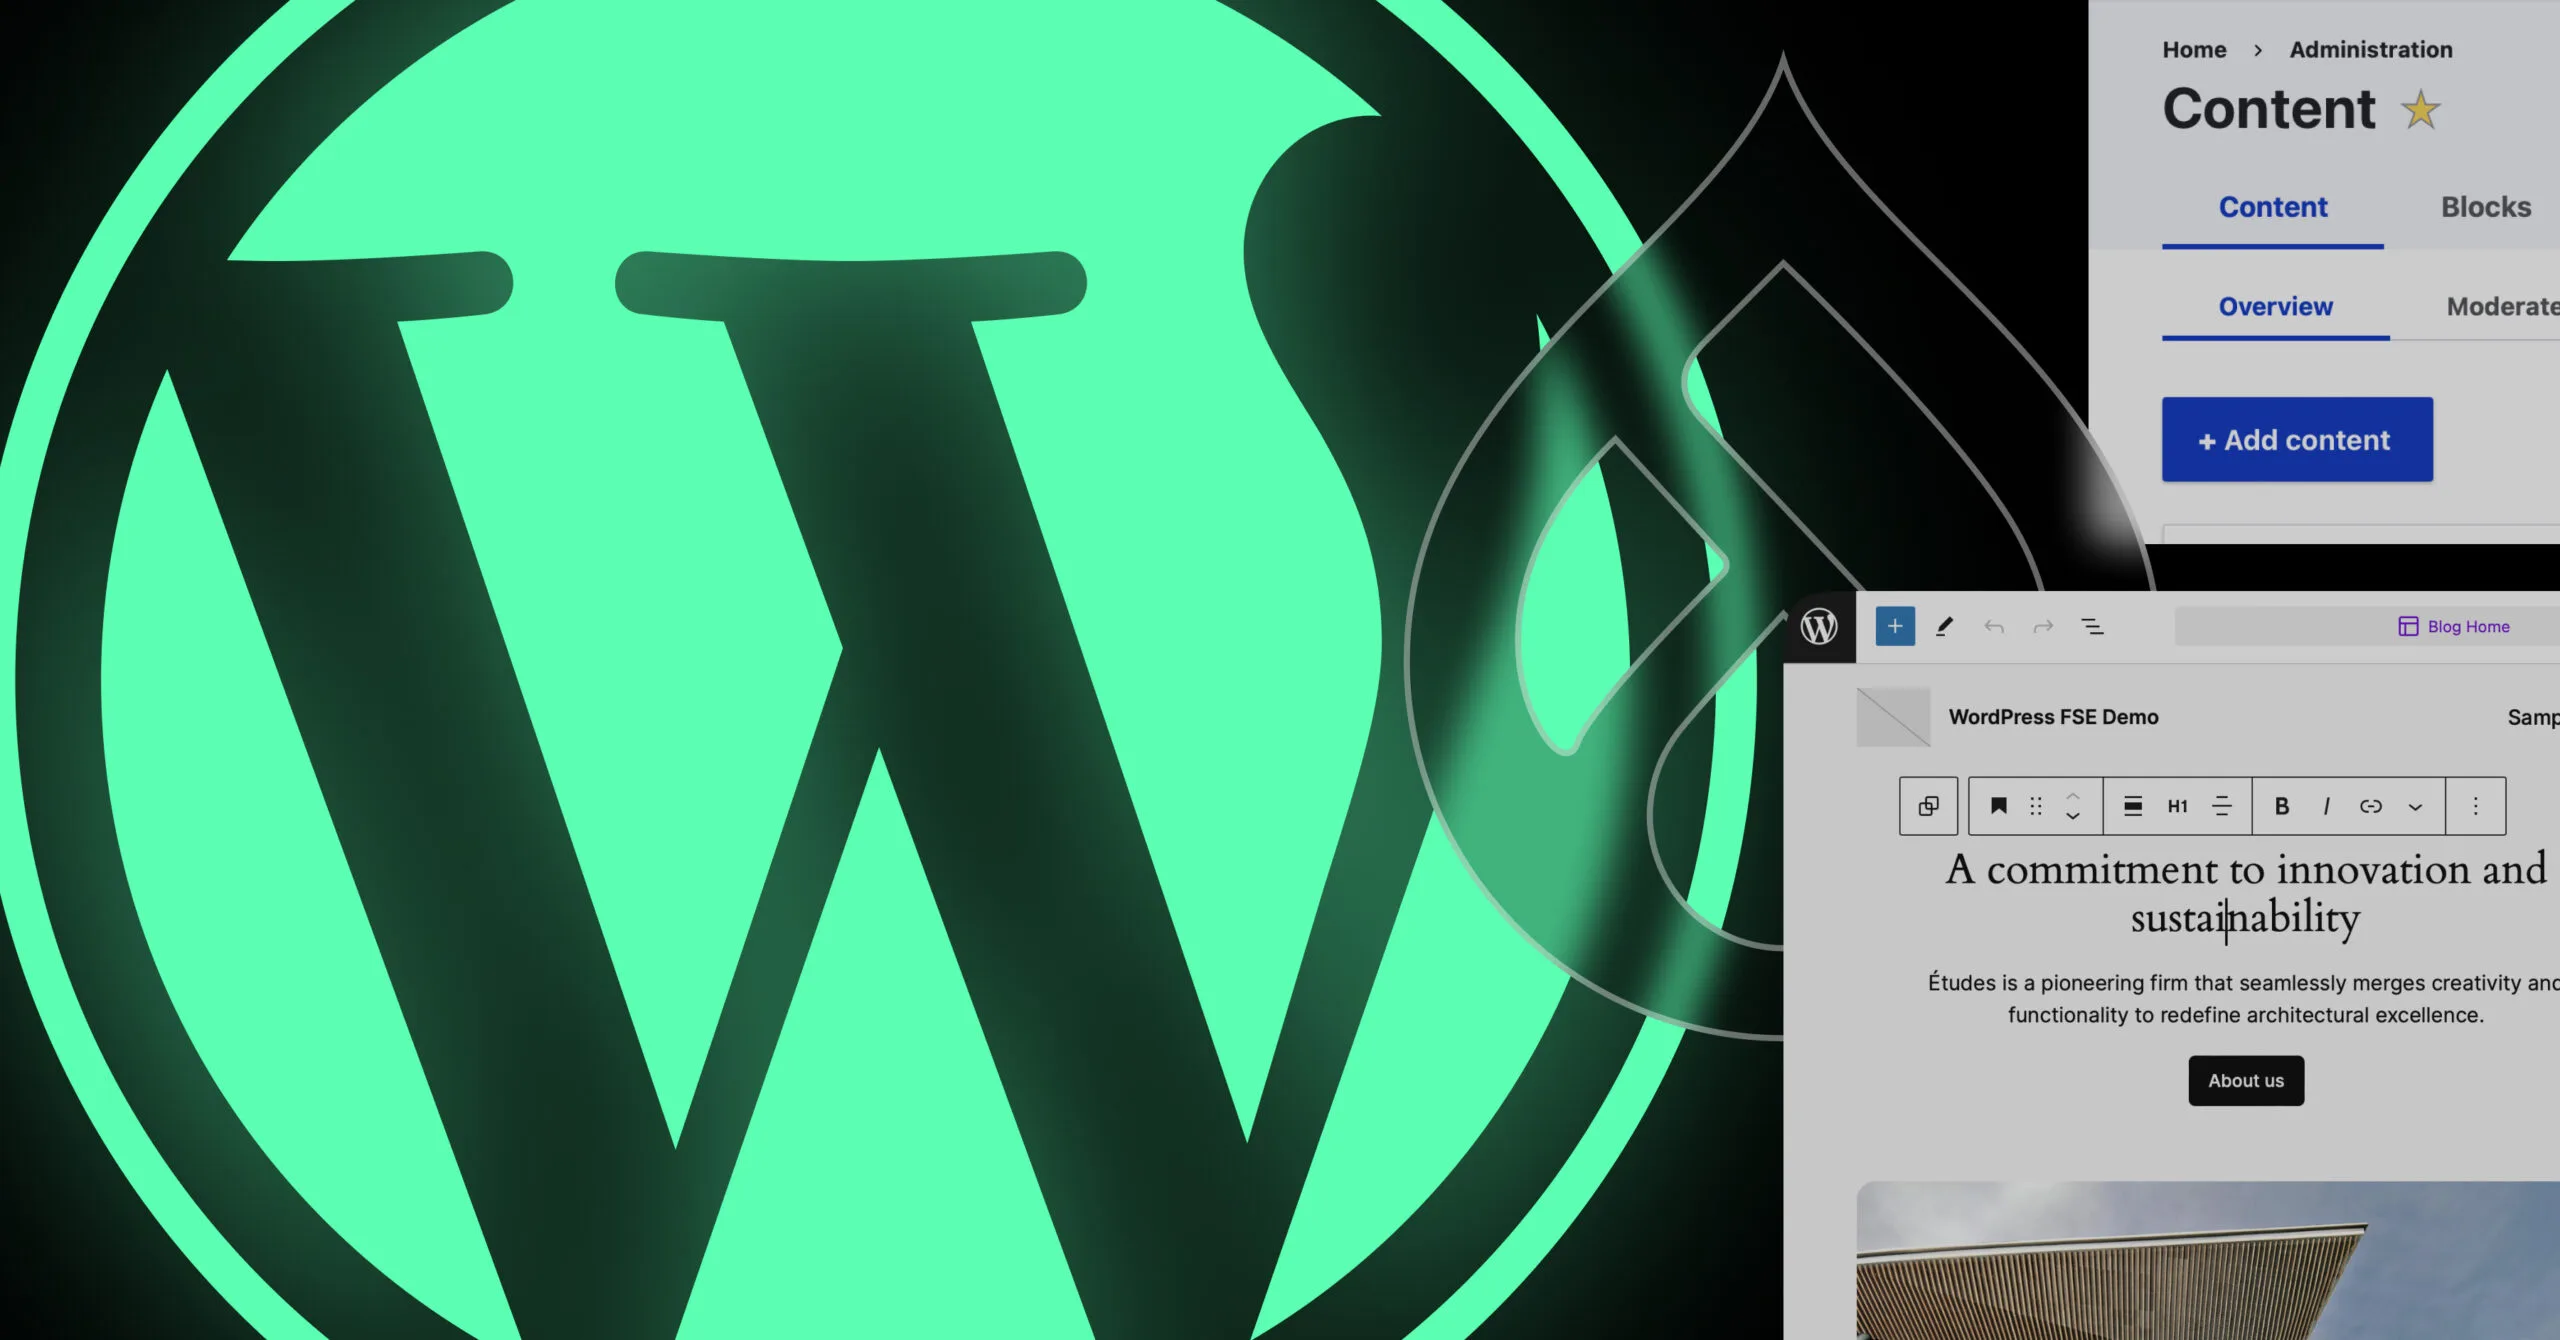Screen dimensions: 2560x1340
Task: Select the Blocks tab
Action: [2486, 207]
